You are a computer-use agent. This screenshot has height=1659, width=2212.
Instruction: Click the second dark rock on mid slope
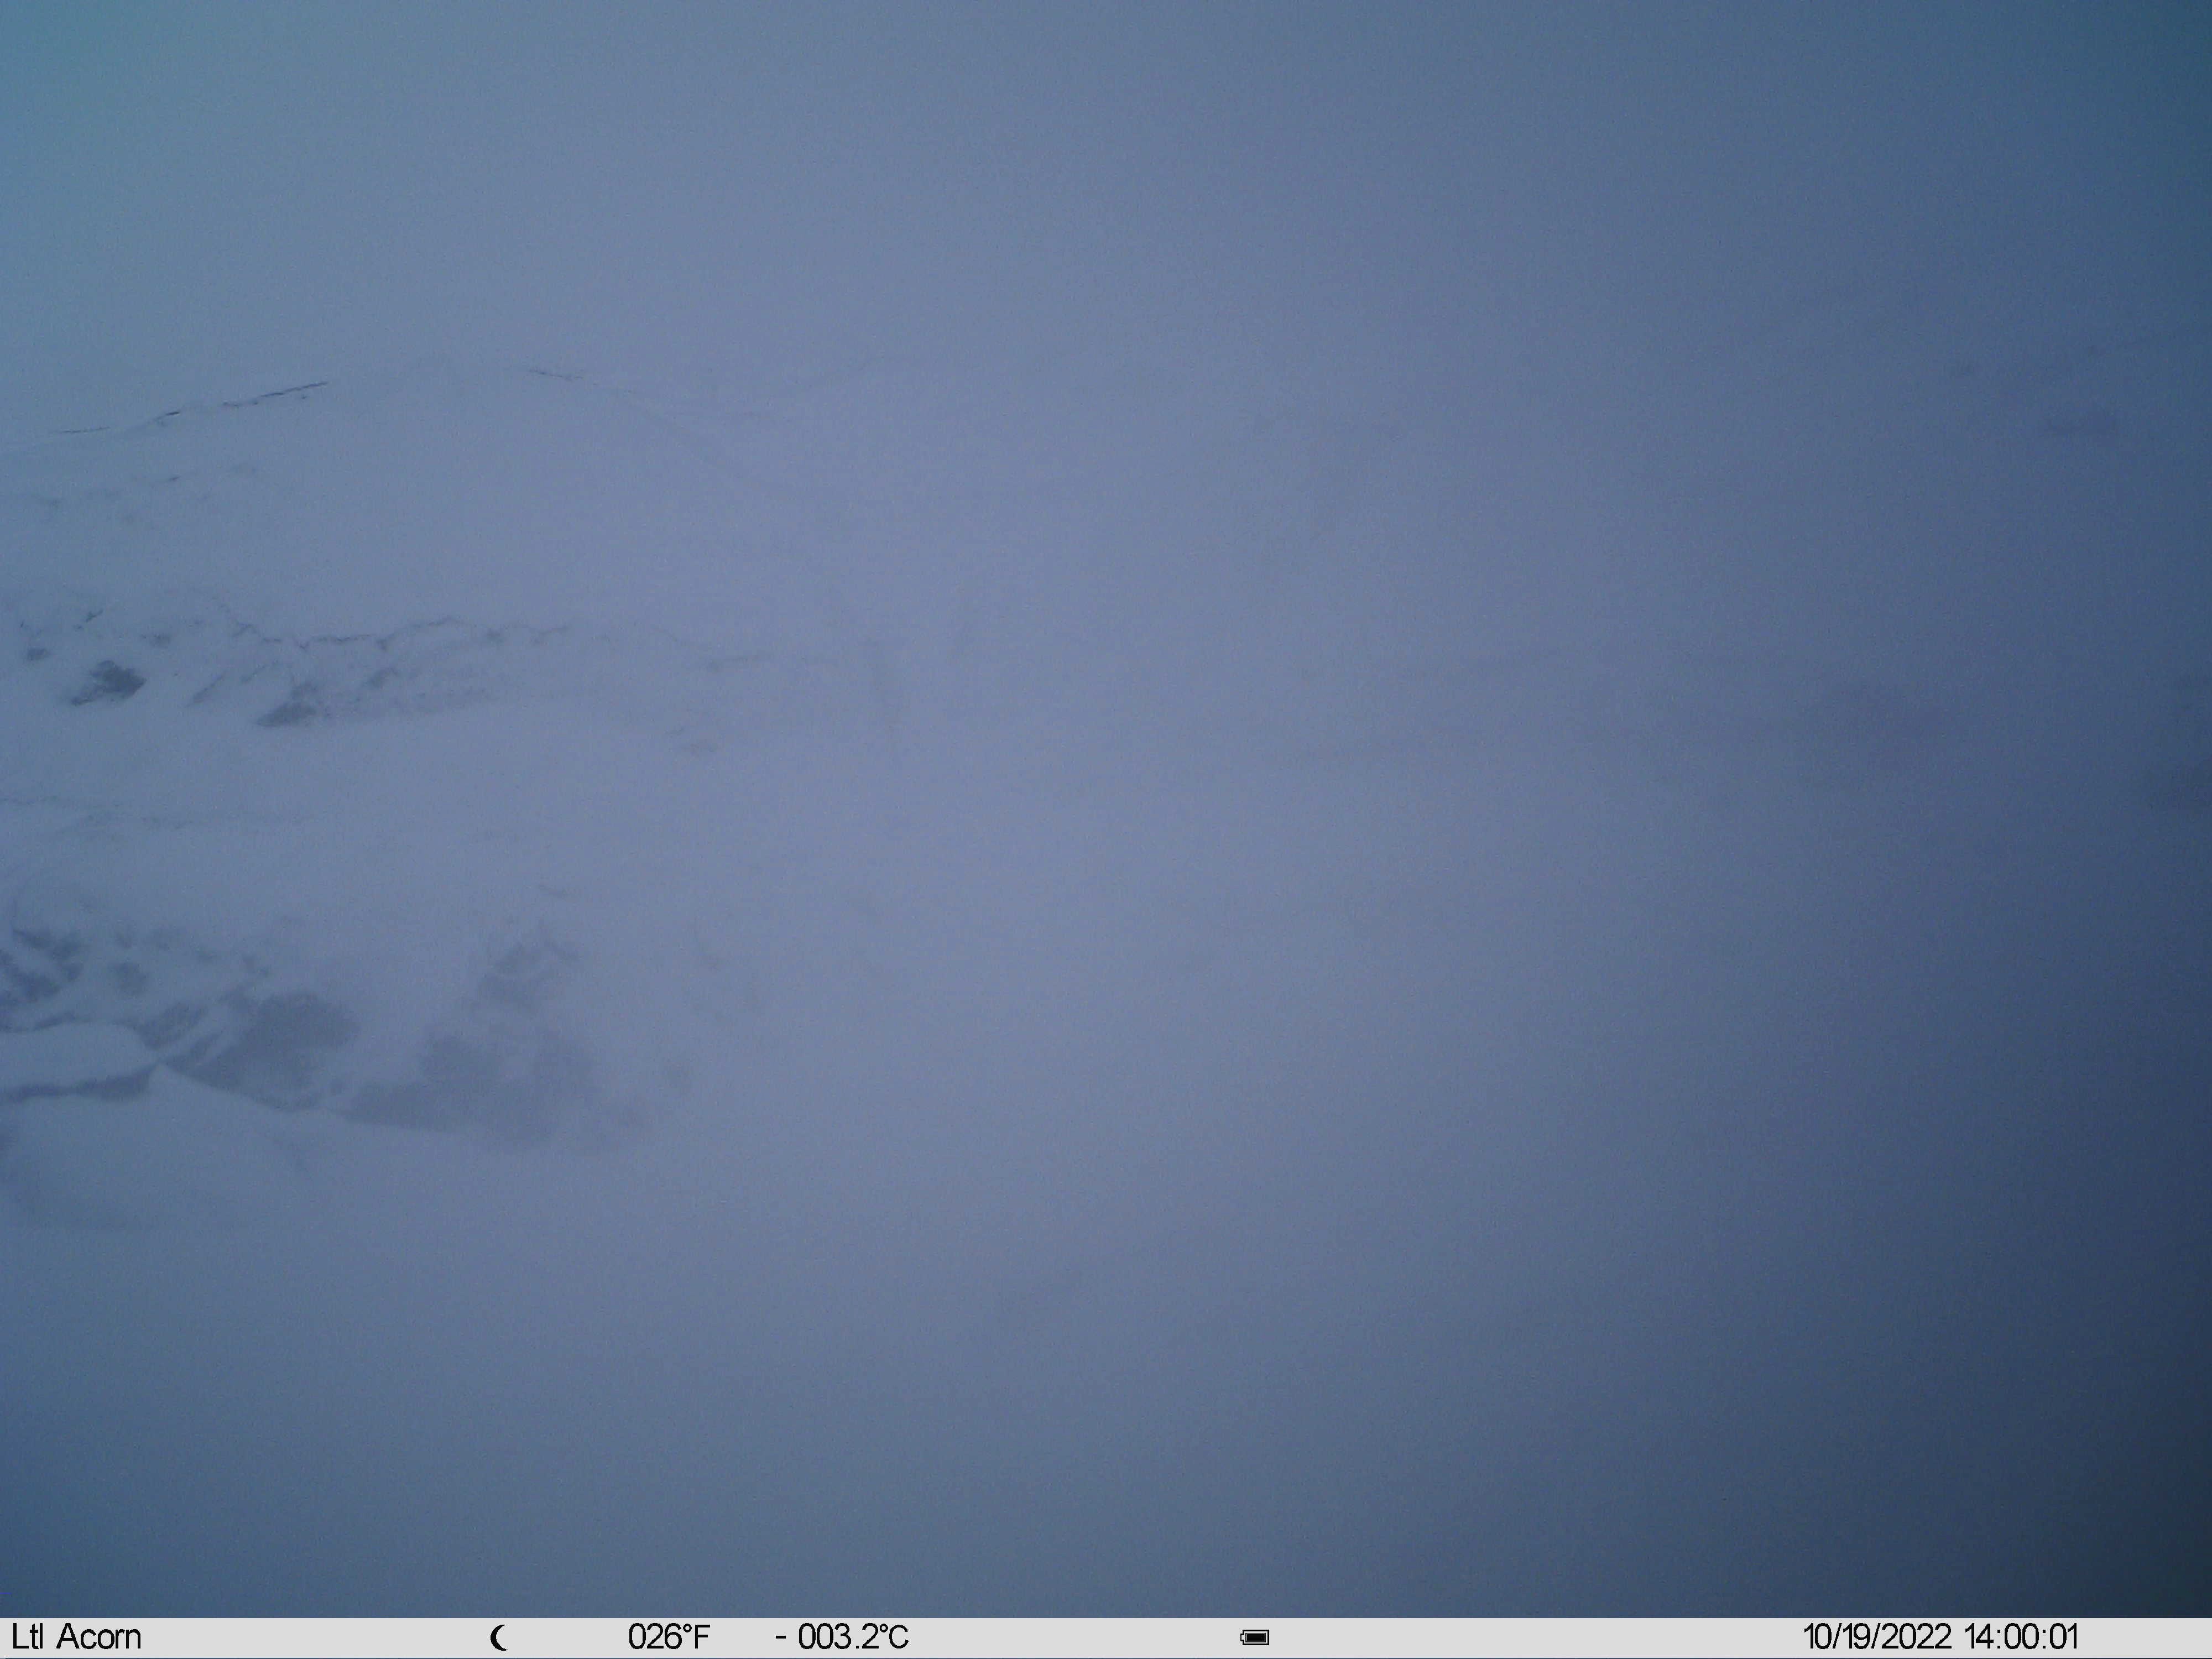290,712
